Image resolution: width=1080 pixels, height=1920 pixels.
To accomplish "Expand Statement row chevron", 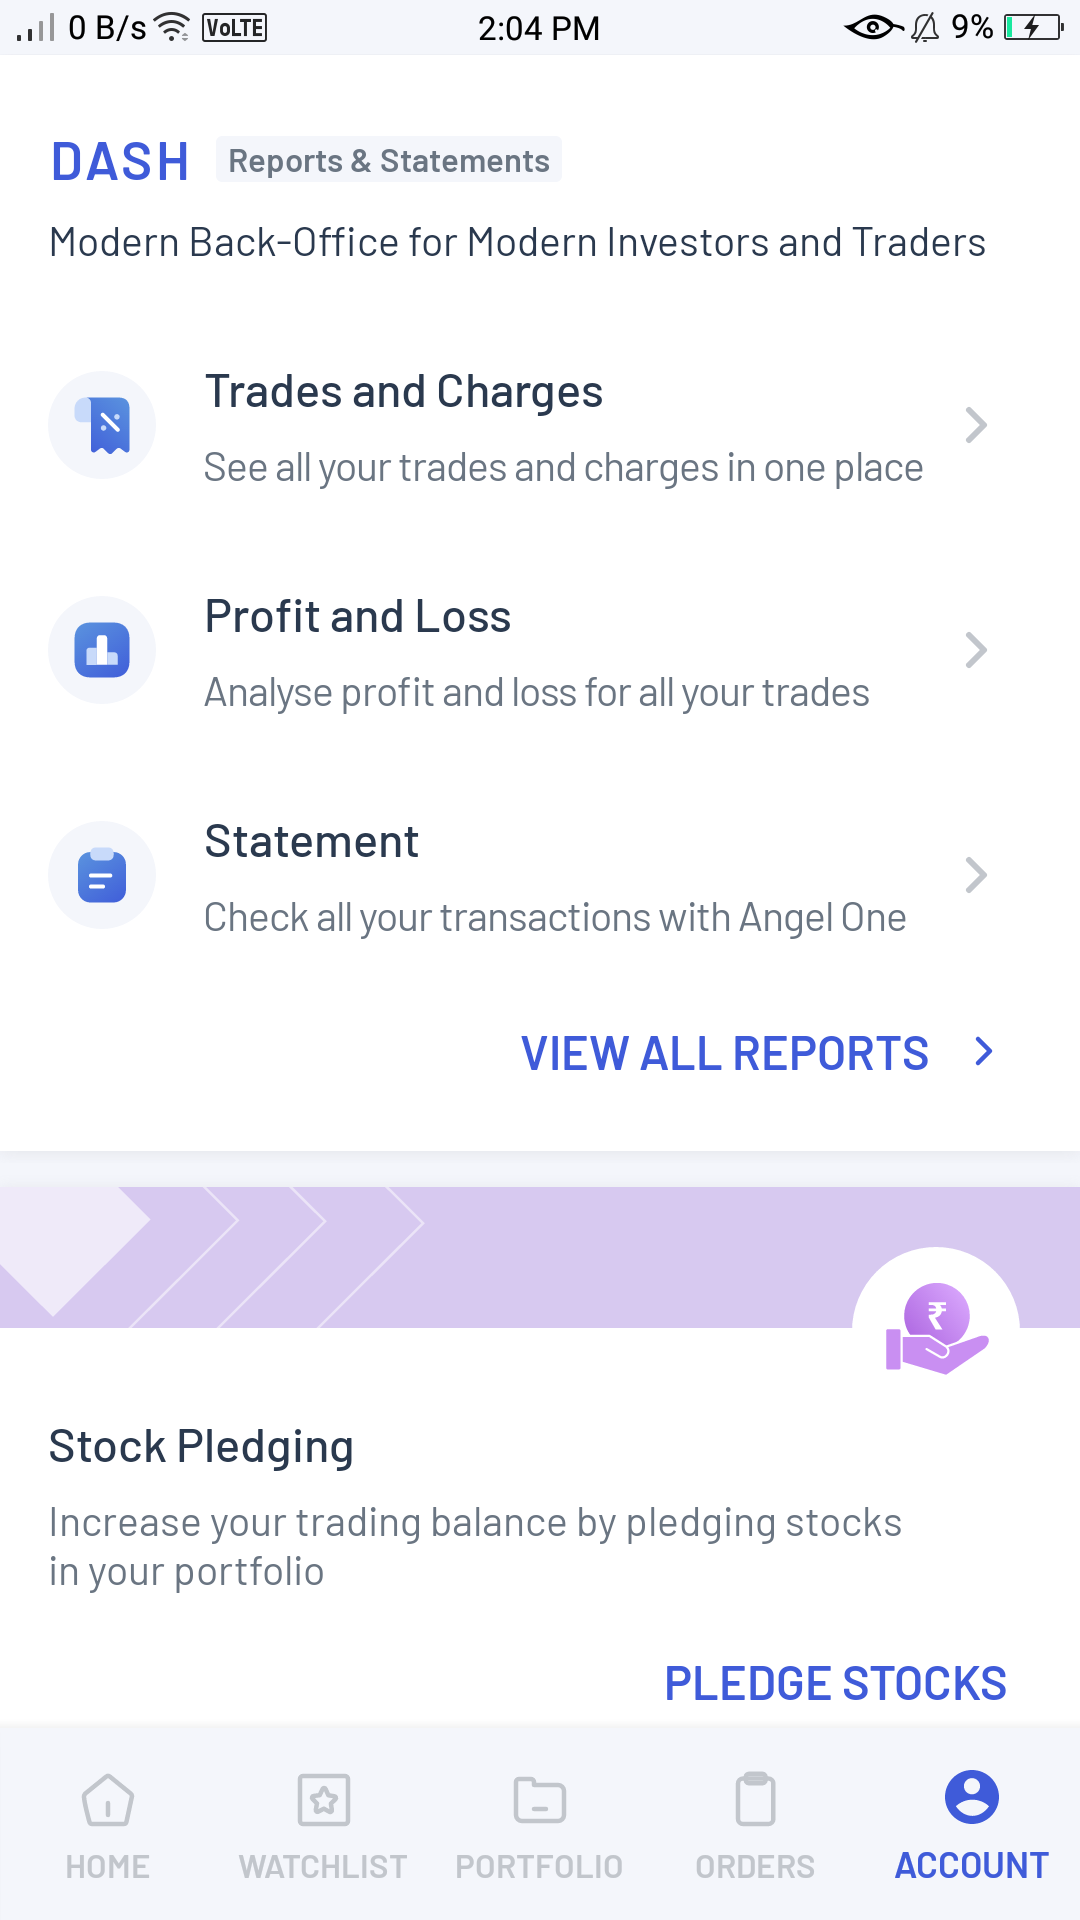I will click(x=976, y=875).
